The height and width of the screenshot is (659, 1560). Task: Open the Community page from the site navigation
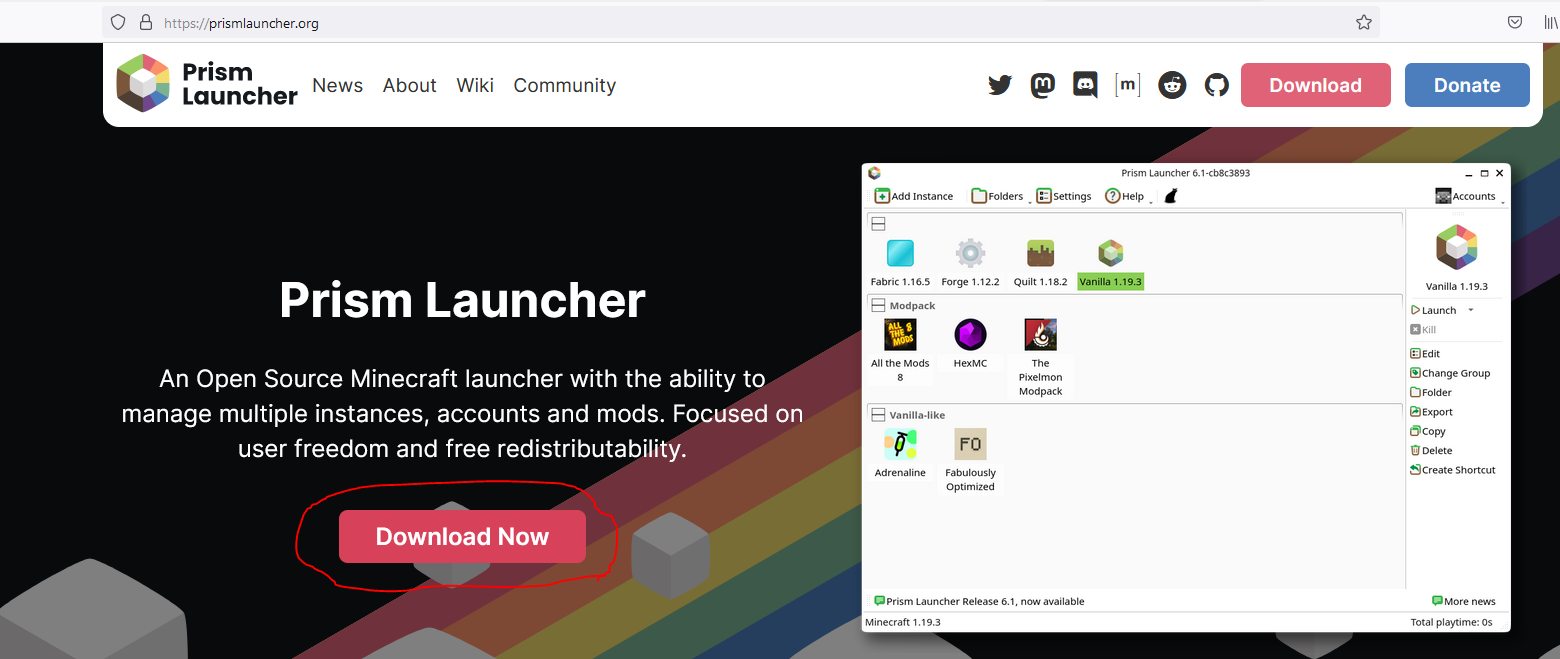click(x=565, y=85)
